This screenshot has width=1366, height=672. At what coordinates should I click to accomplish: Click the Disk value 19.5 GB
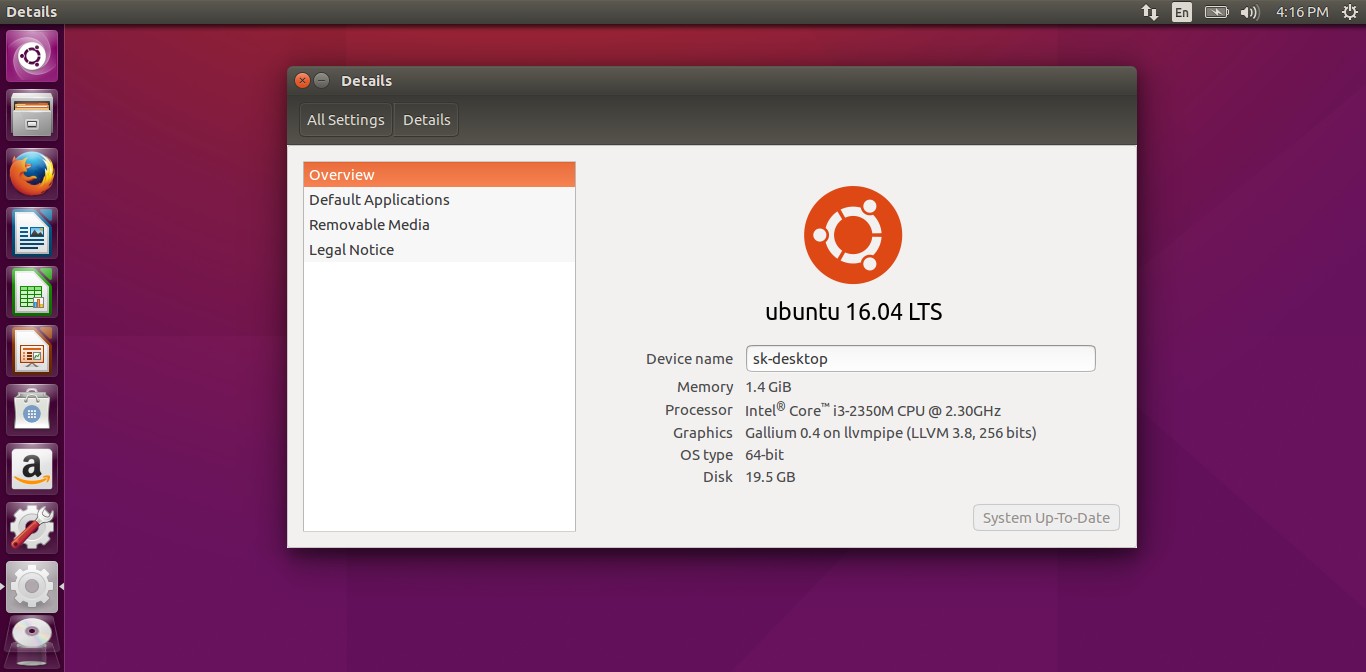[770, 477]
